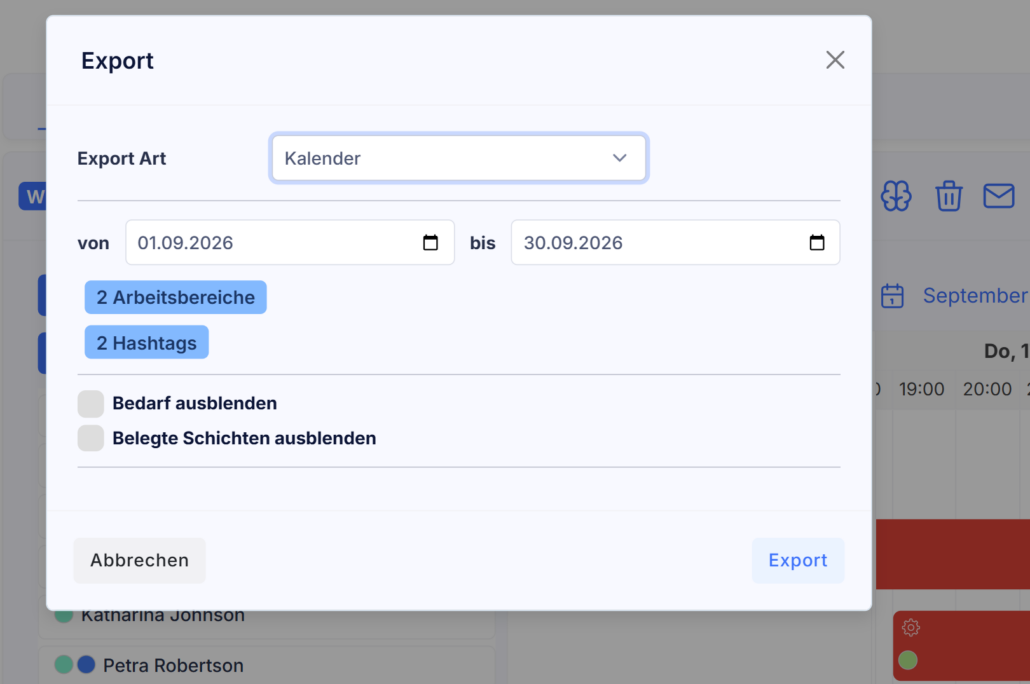Click the Abbrechen button
The image size is (1030, 684).
[139, 560]
